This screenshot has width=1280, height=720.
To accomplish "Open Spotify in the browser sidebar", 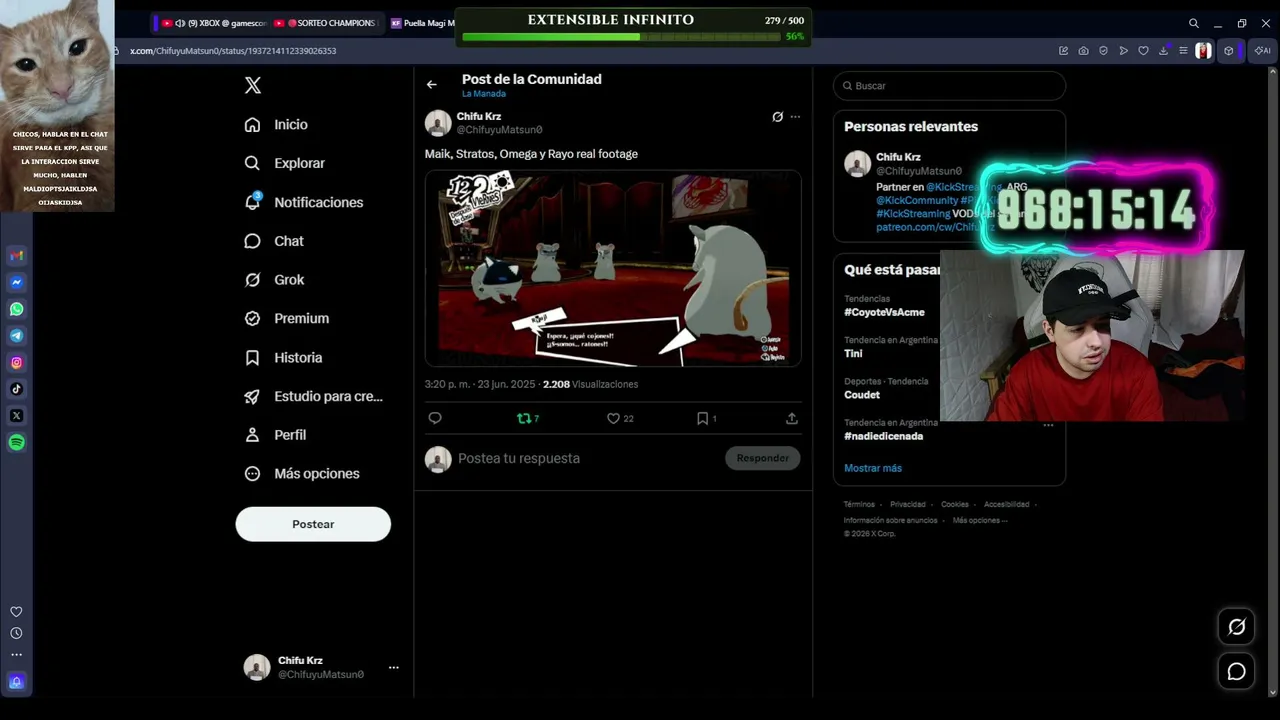I will tap(17, 442).
